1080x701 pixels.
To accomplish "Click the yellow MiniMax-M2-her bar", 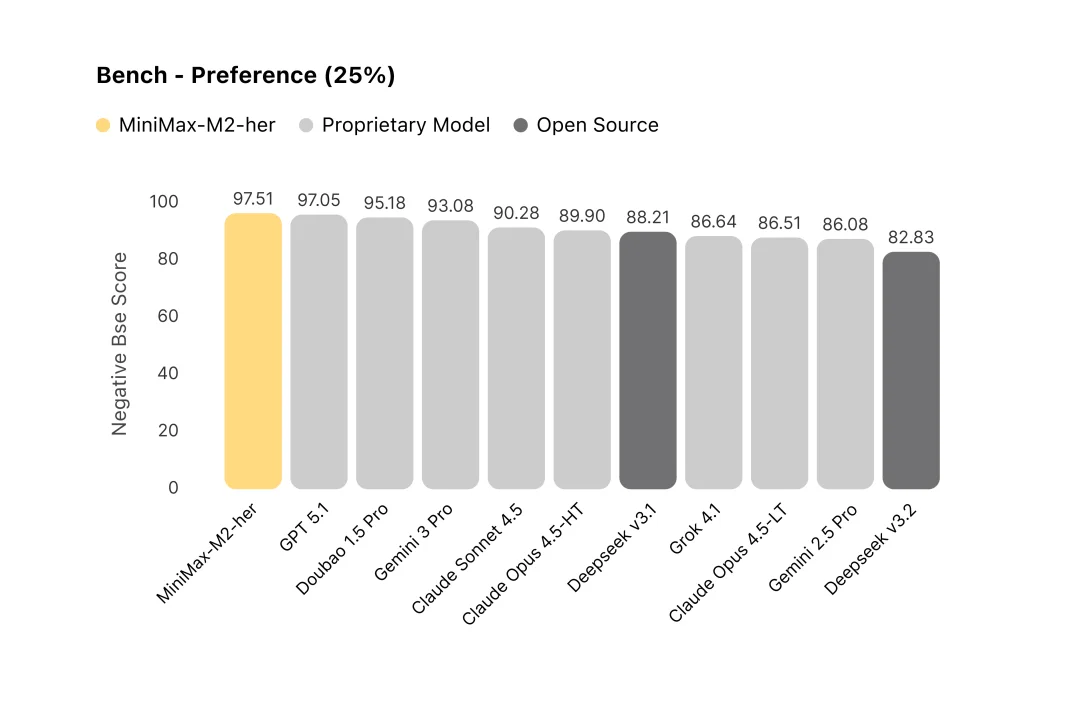I will pyautogui.click(x=253, y=351).
